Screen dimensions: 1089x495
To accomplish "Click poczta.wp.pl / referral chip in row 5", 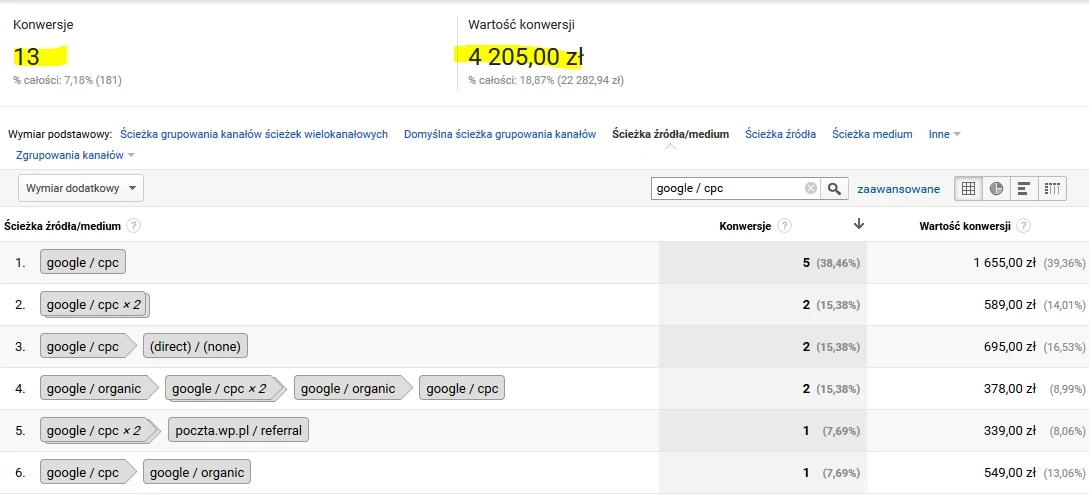I will (x=238, y=430).
